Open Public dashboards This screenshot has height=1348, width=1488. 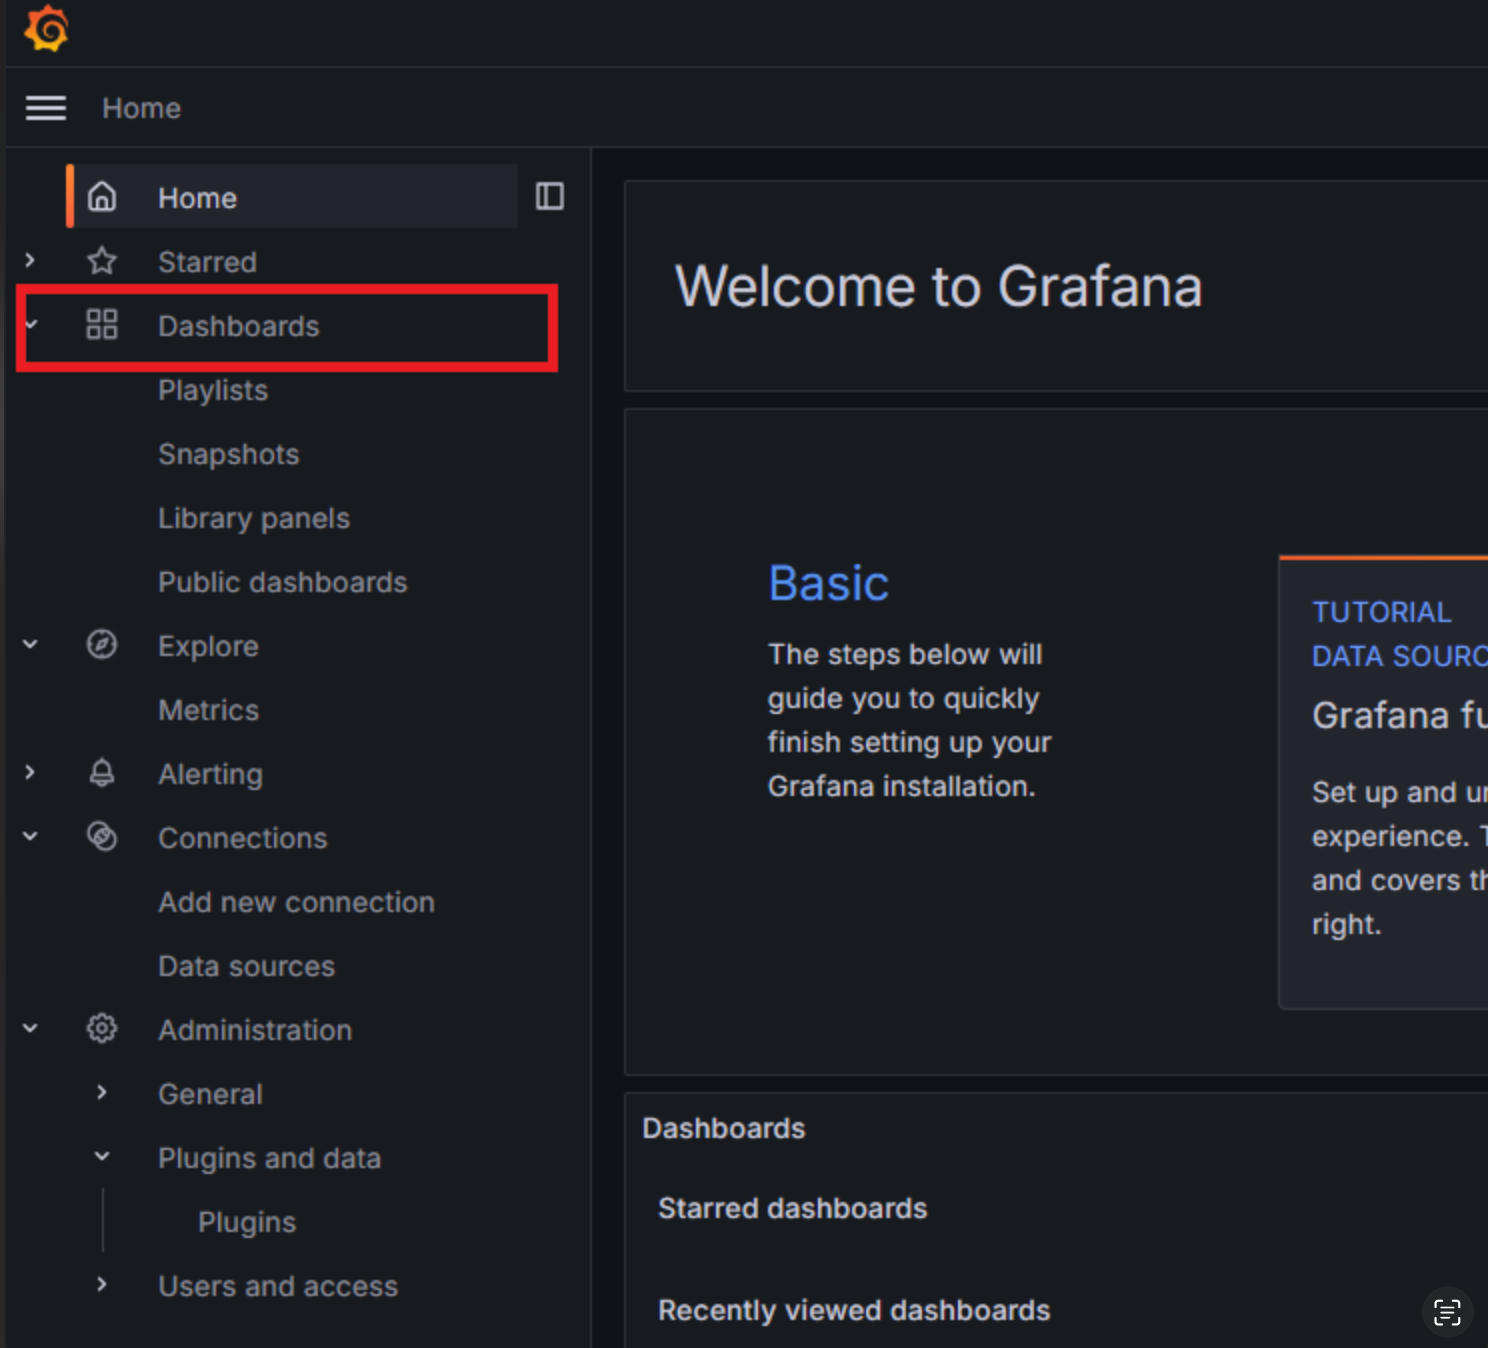(x=282, y=582)
